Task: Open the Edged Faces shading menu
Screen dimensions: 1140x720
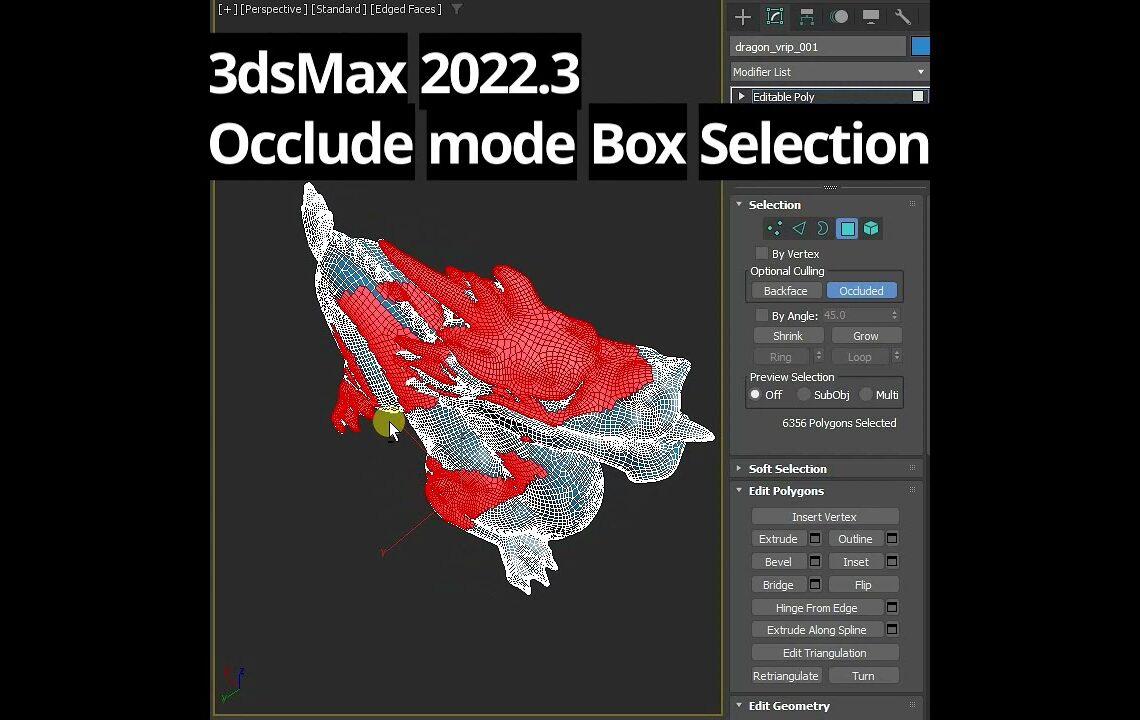Action: (407, 8)
